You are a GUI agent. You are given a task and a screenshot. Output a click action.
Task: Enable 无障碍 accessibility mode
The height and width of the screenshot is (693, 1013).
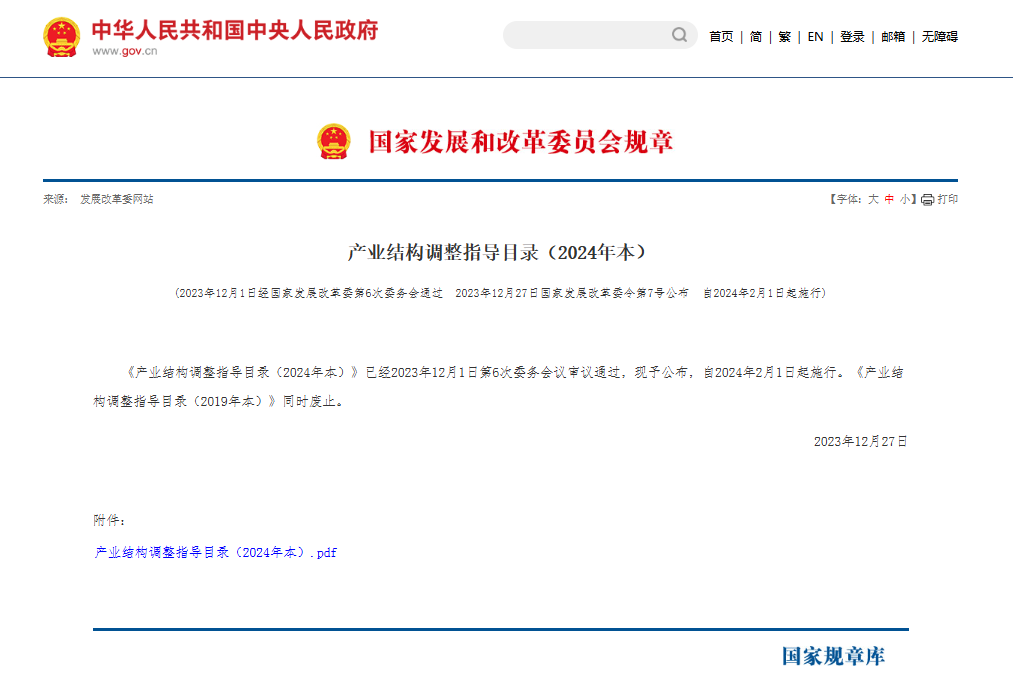(939, 36)
